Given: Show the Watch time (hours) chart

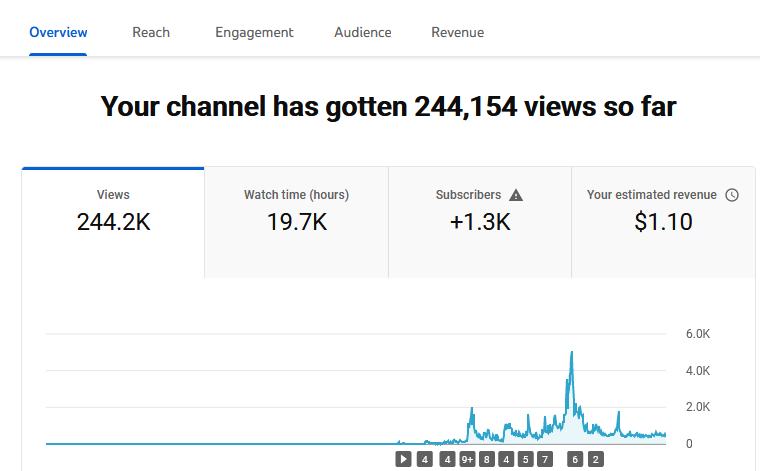Looking at the screenshot, I should pyautogui.click(x=297, y=222).
